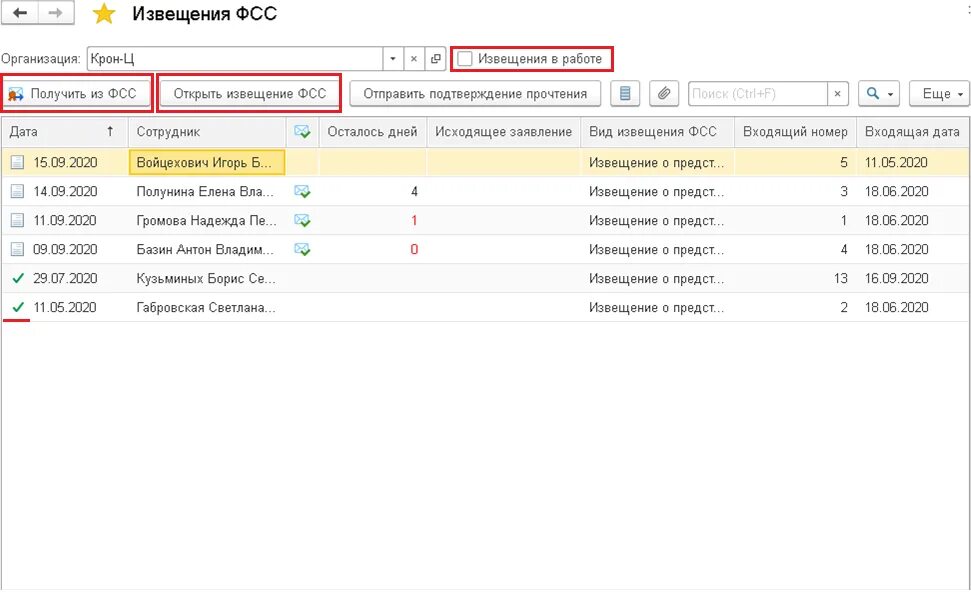Click incoming number 13 cell

[840, 279]
